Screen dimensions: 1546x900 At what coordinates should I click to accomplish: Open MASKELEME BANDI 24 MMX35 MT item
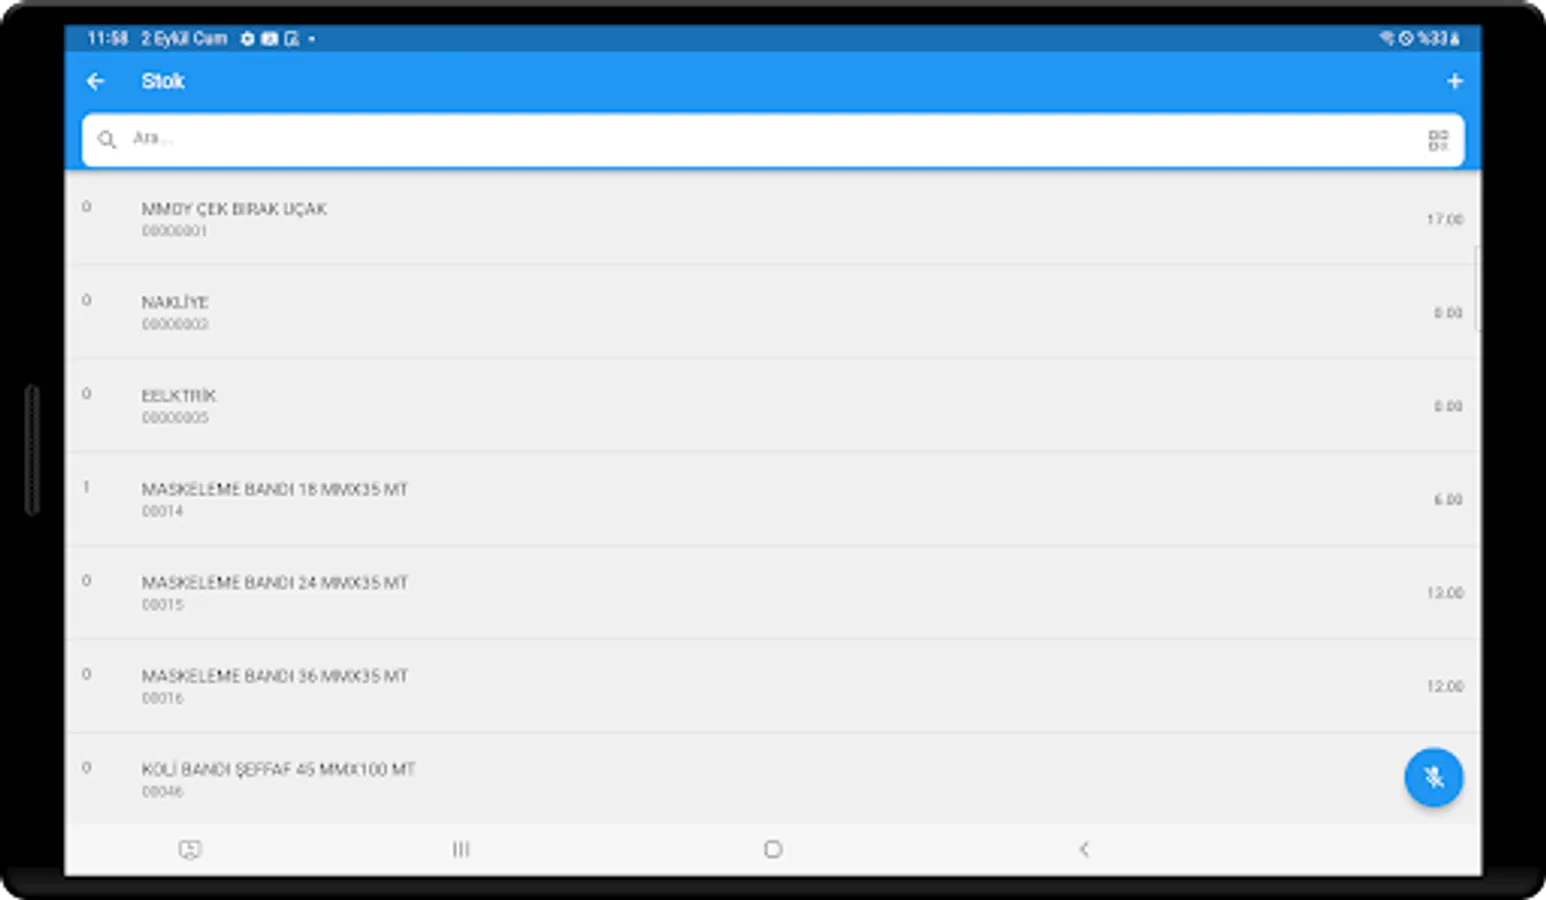tap(773, 592)
